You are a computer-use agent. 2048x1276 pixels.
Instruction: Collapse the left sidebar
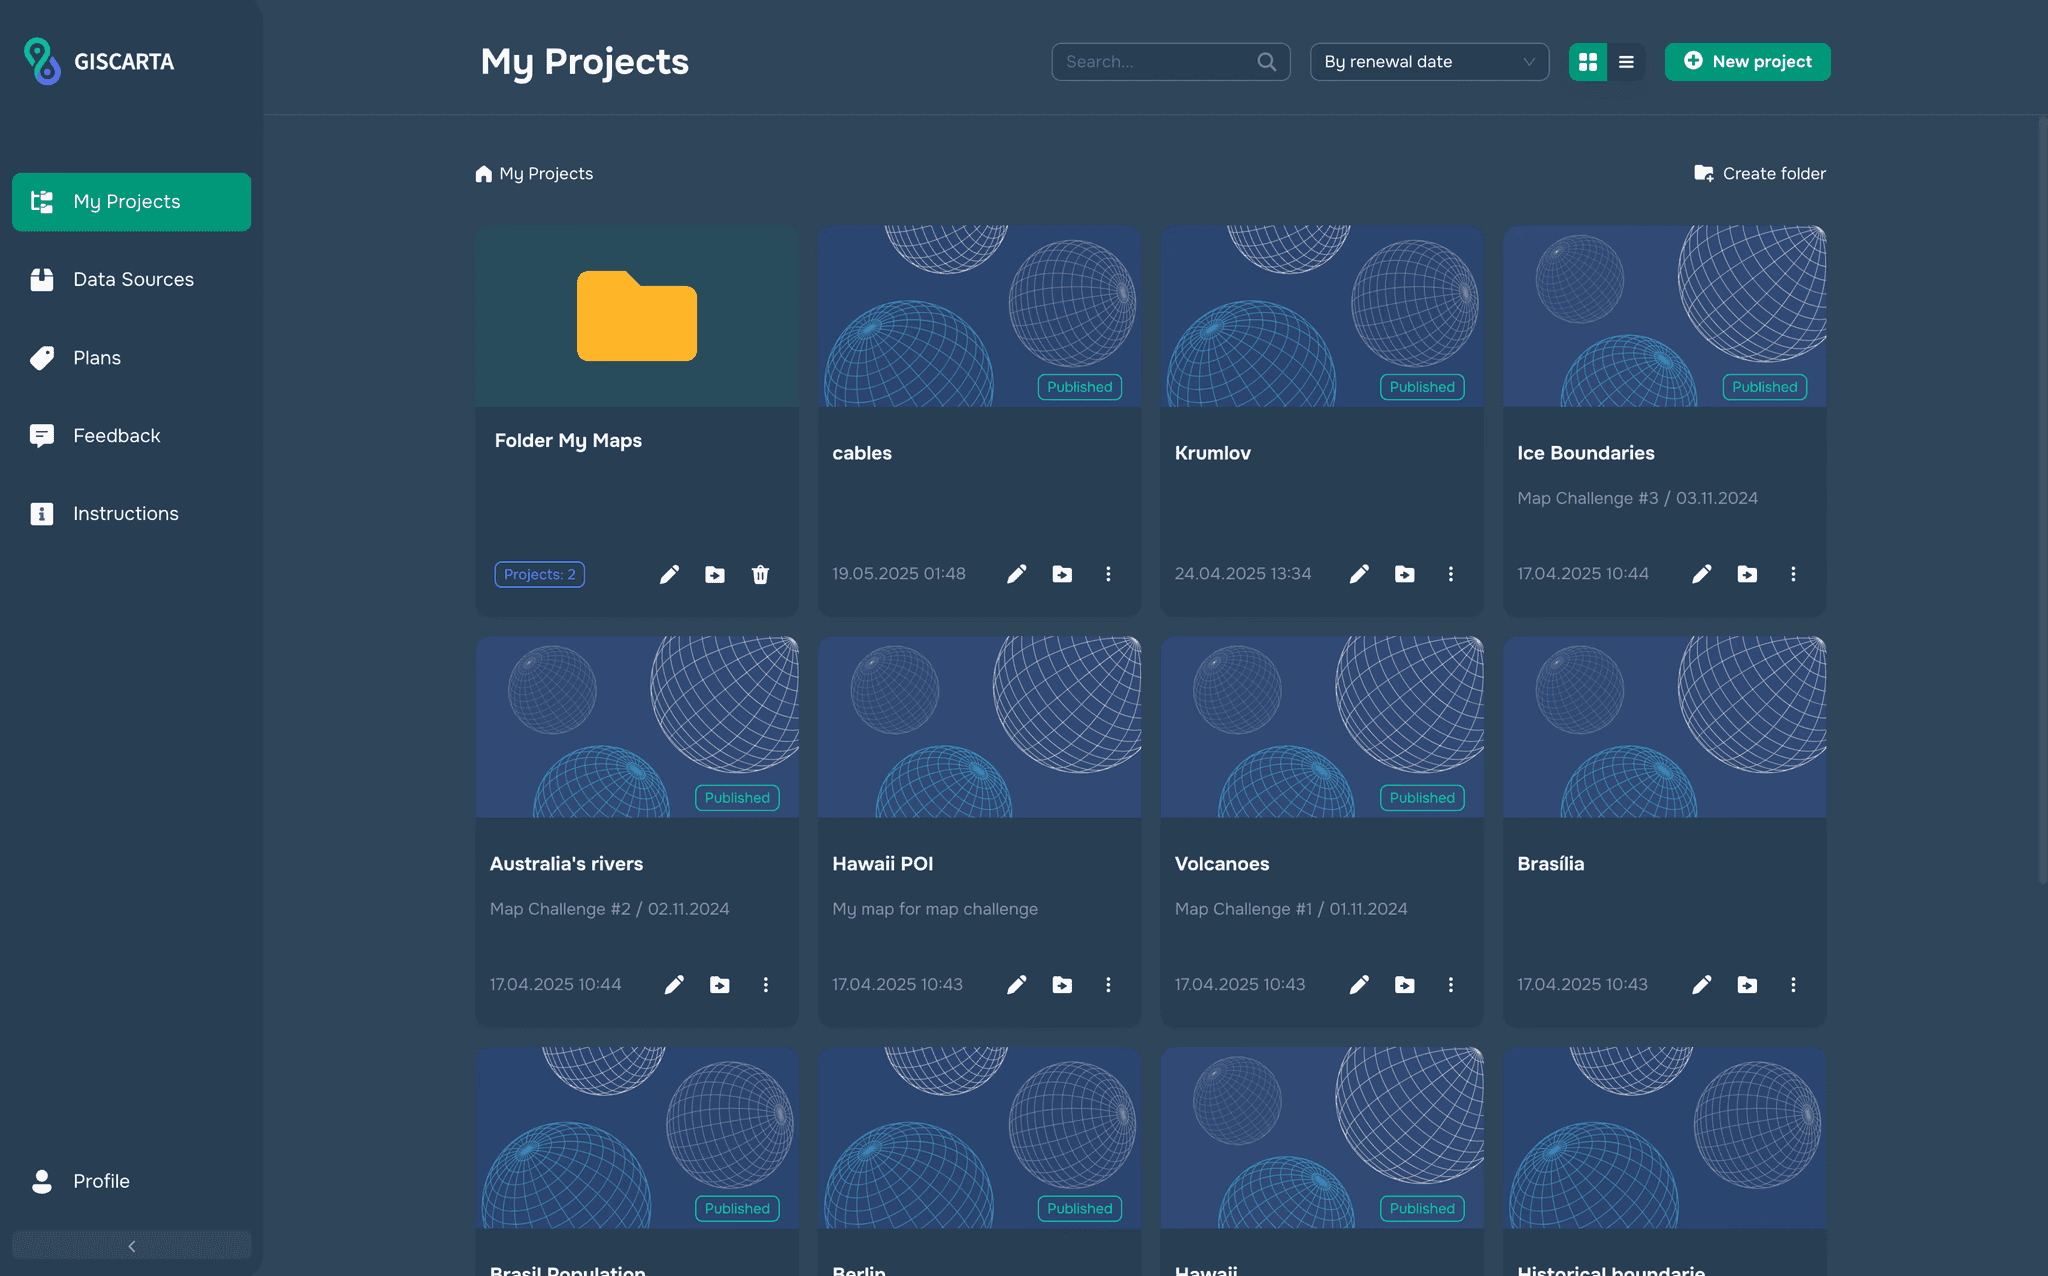(131, 1246)
